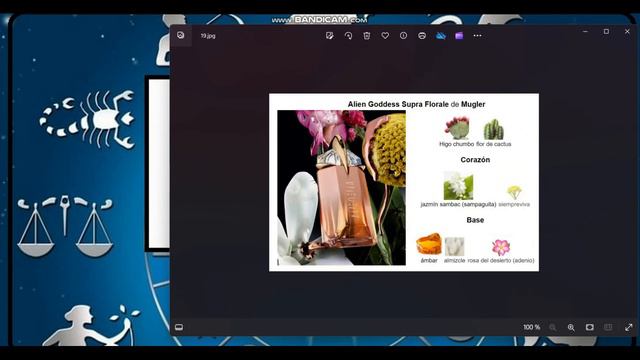Close the Photos window

pos(627,31)
